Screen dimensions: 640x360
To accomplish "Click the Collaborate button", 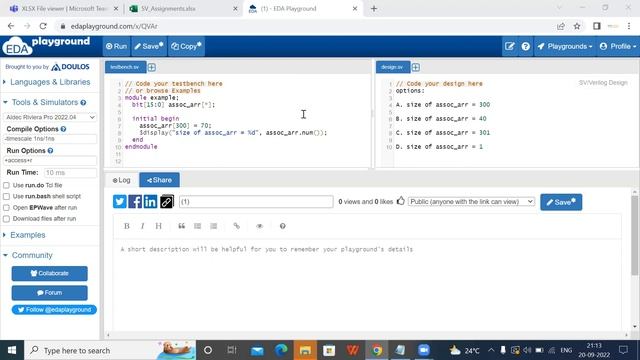I will 49,273.
